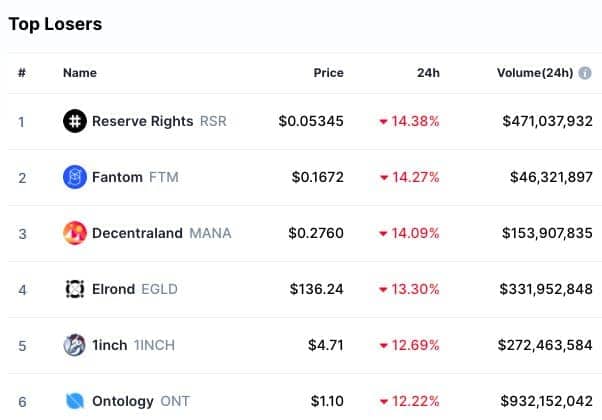602x420 pixels.
Task: Sort the table by 24h column
Action: 428,73
